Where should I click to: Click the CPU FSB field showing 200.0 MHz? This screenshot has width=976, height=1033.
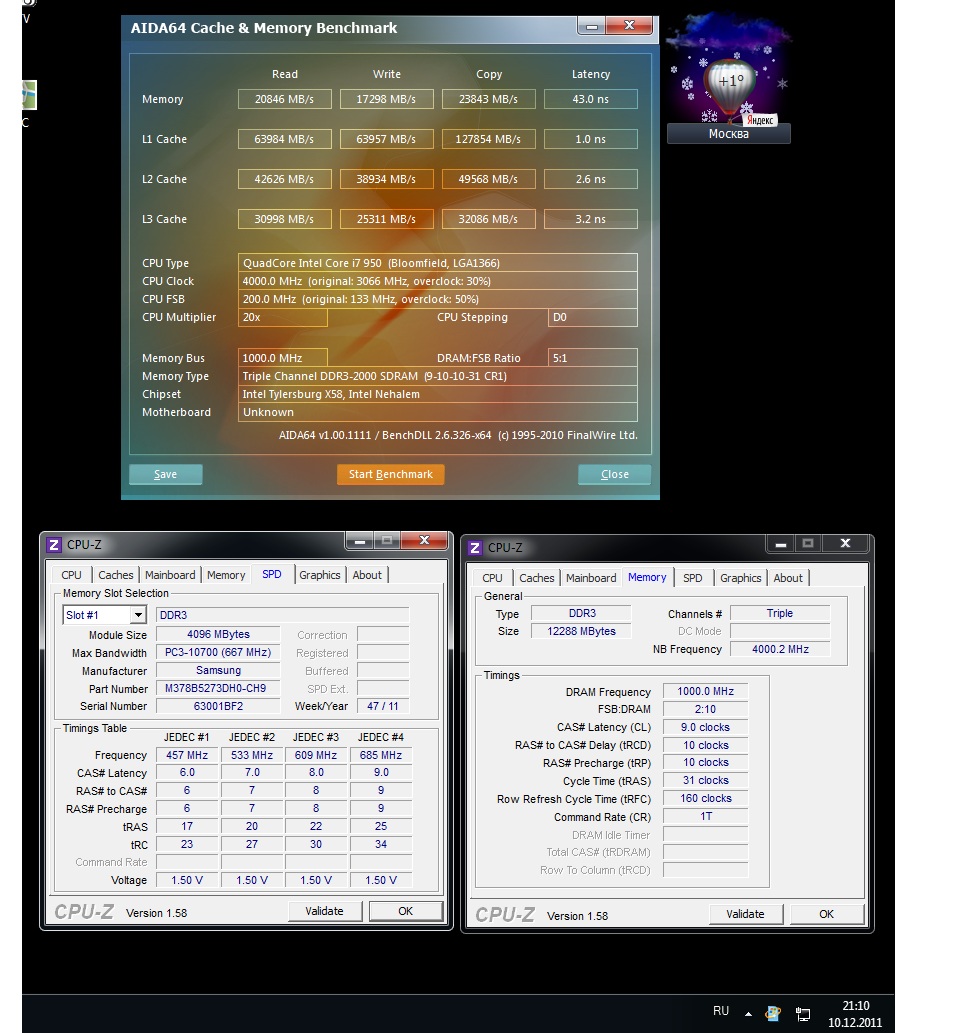point(438,299)
